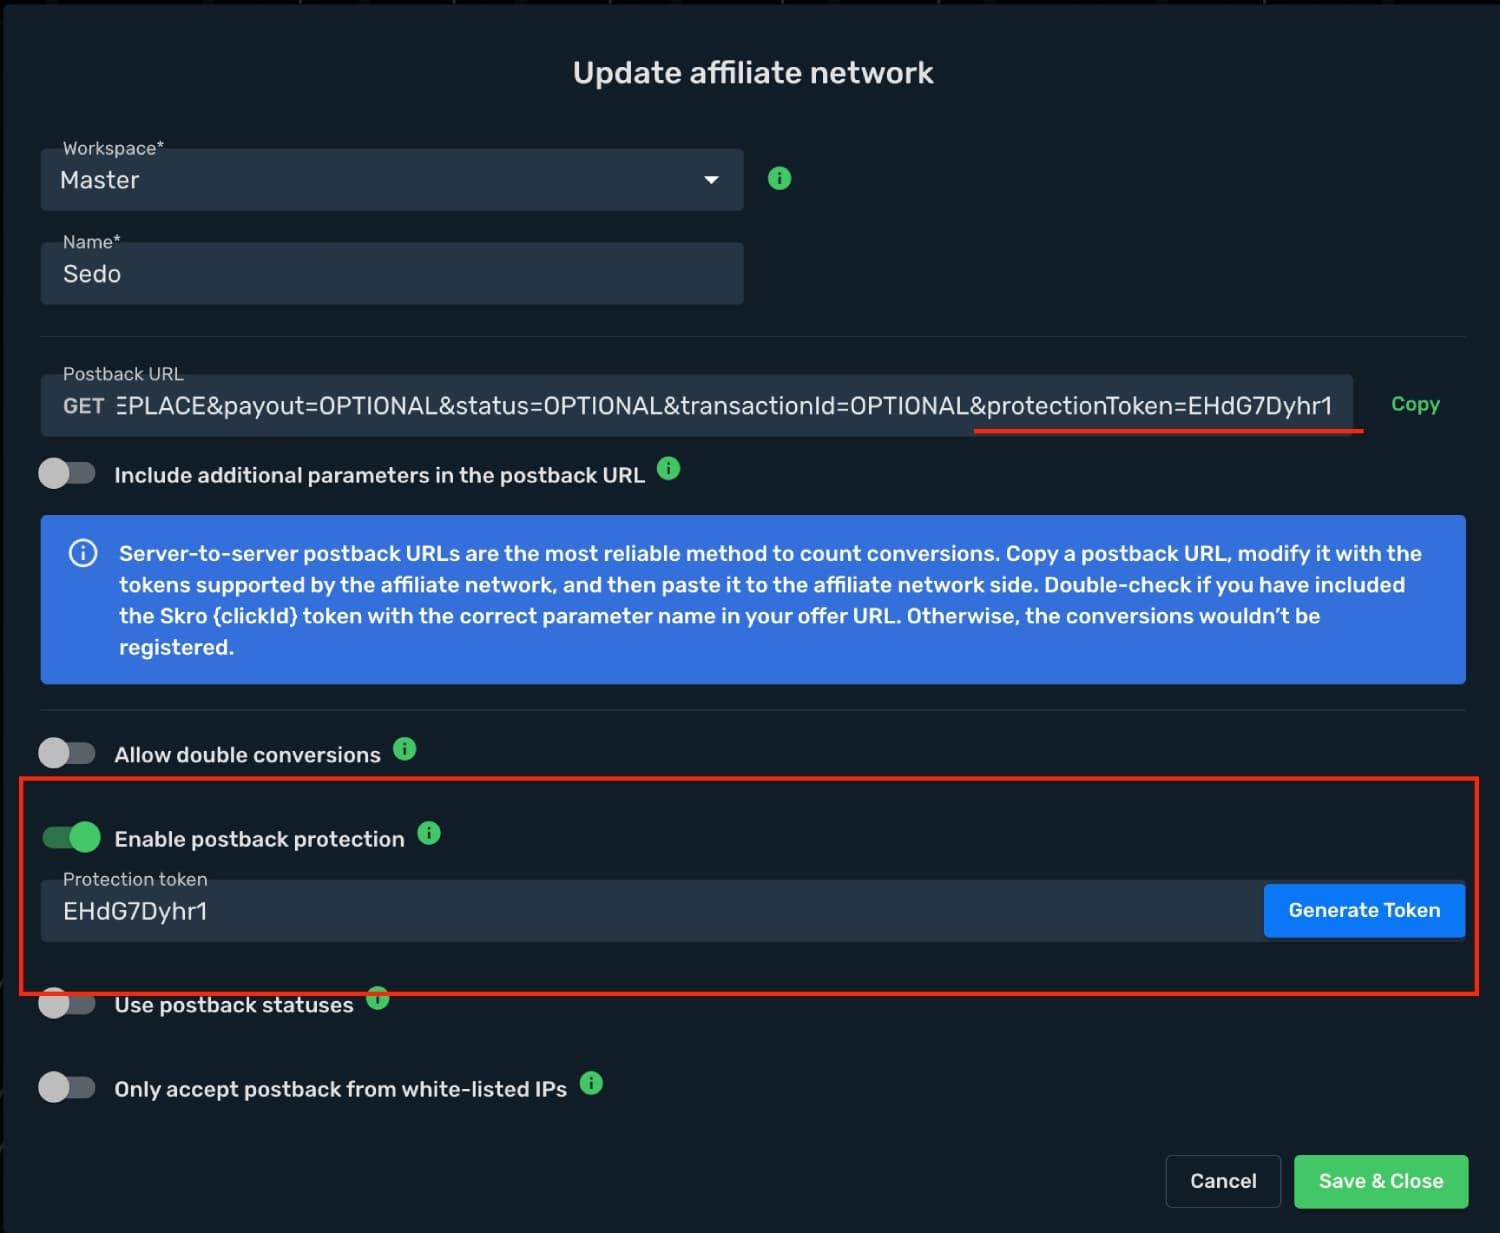Viewport: 1500px width, 1233px height.
Task: Show info for additional postback parameters
Action: tap(669, 468)
